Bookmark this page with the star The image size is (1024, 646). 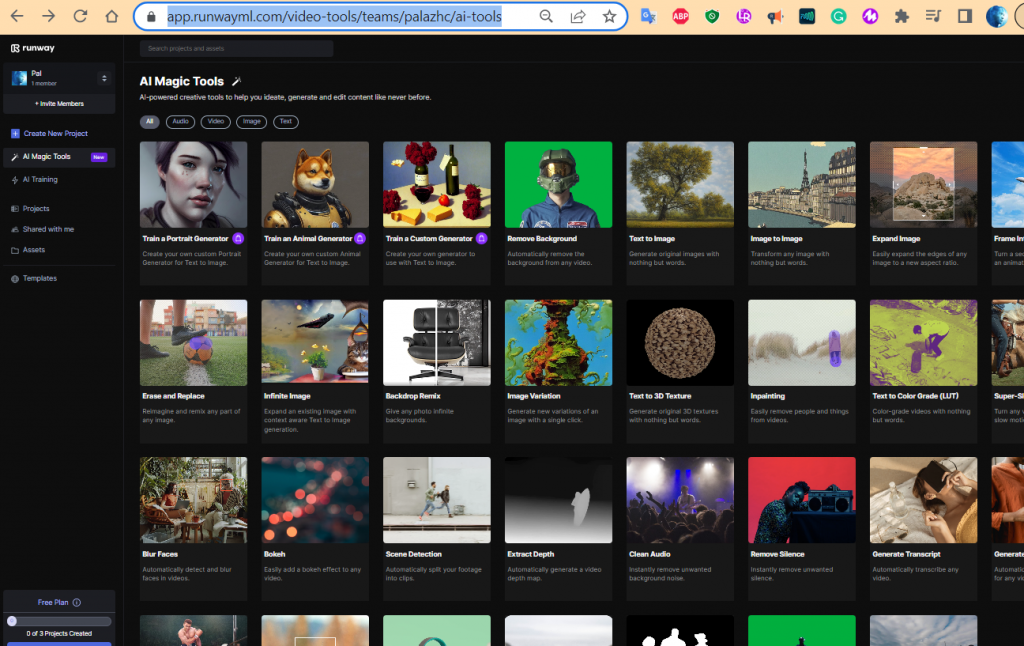[x=609, y=16]
